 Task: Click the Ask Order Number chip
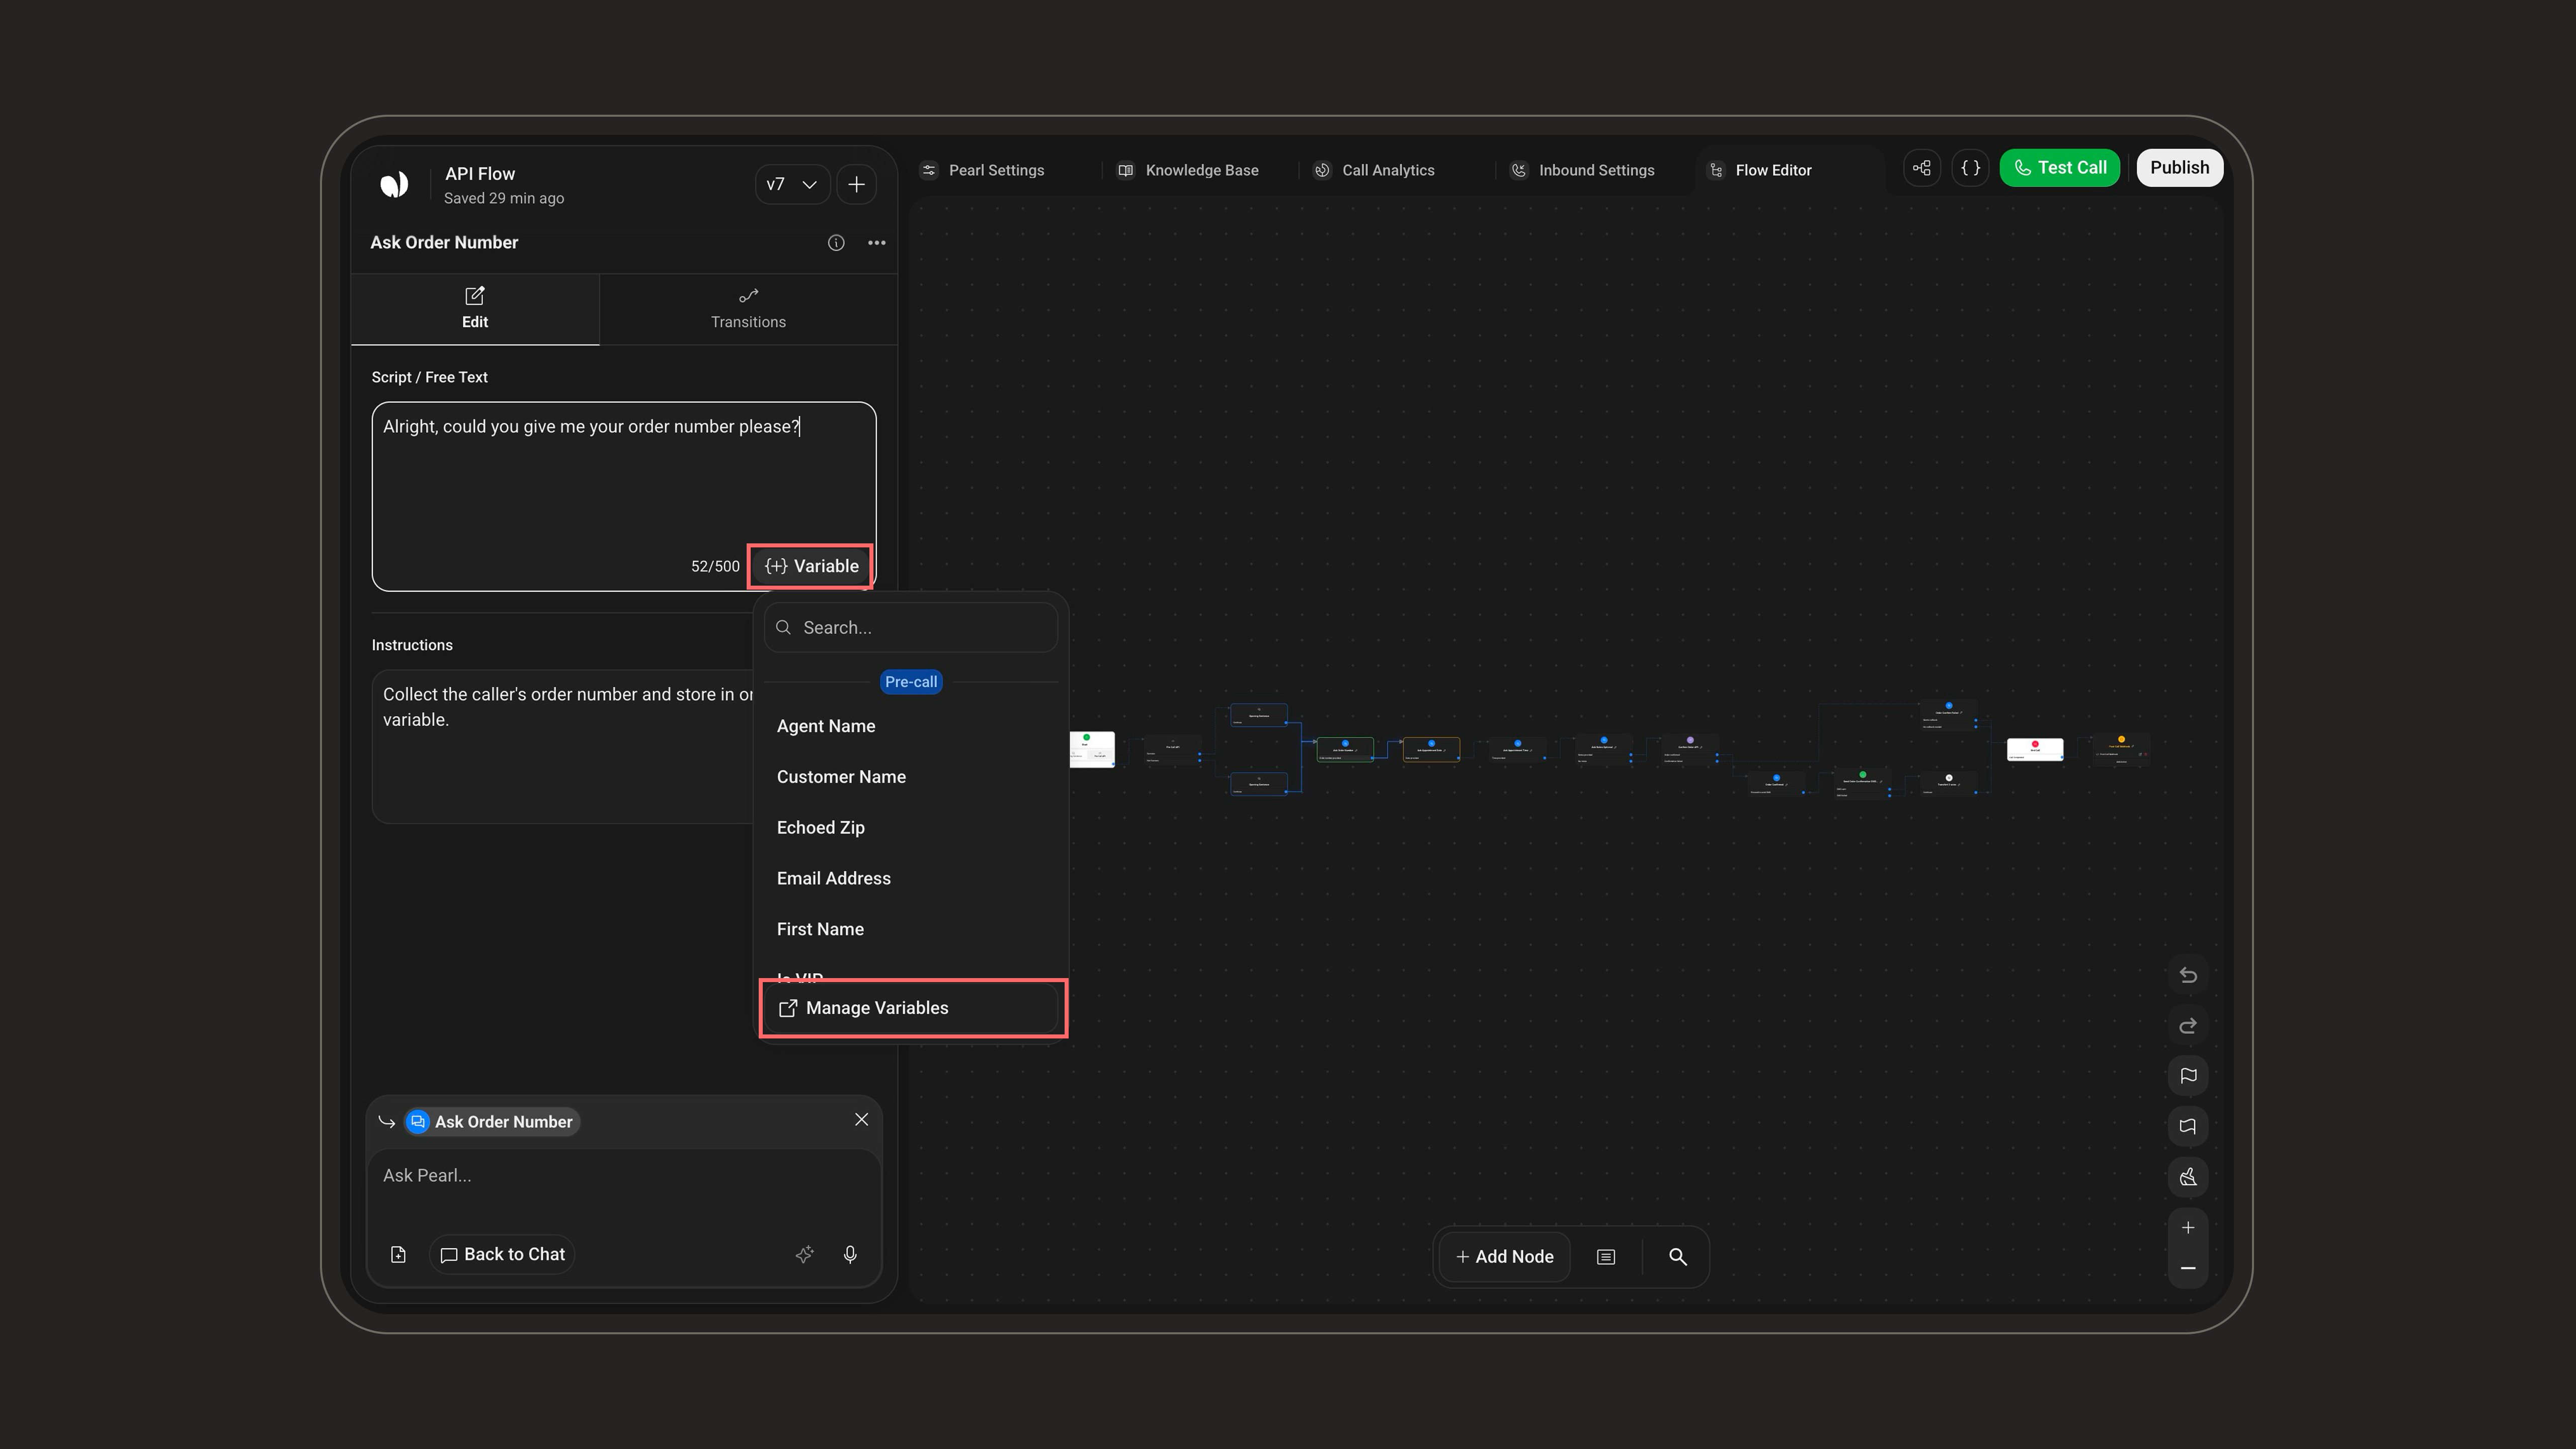(x=492, y=1122)
